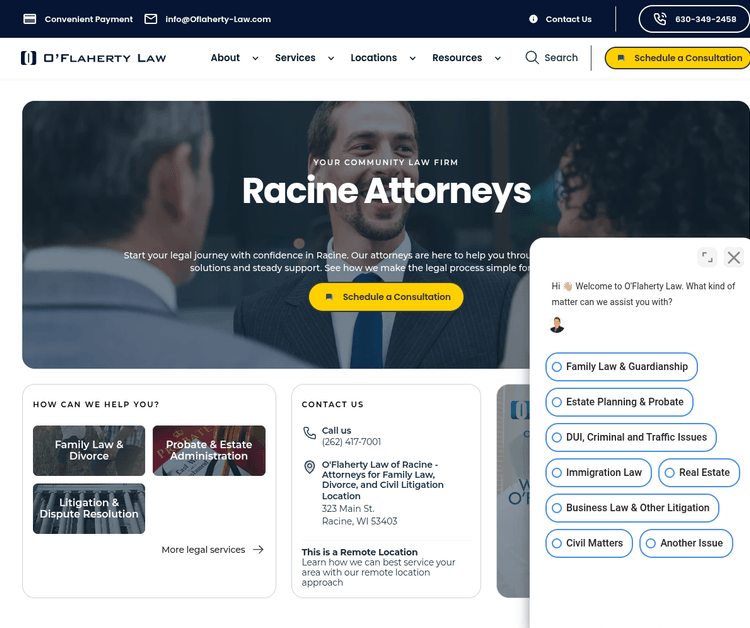This screenshot has width=750, height=628.
Task: Select Real Estate option
Action: (x=699, y=473)
